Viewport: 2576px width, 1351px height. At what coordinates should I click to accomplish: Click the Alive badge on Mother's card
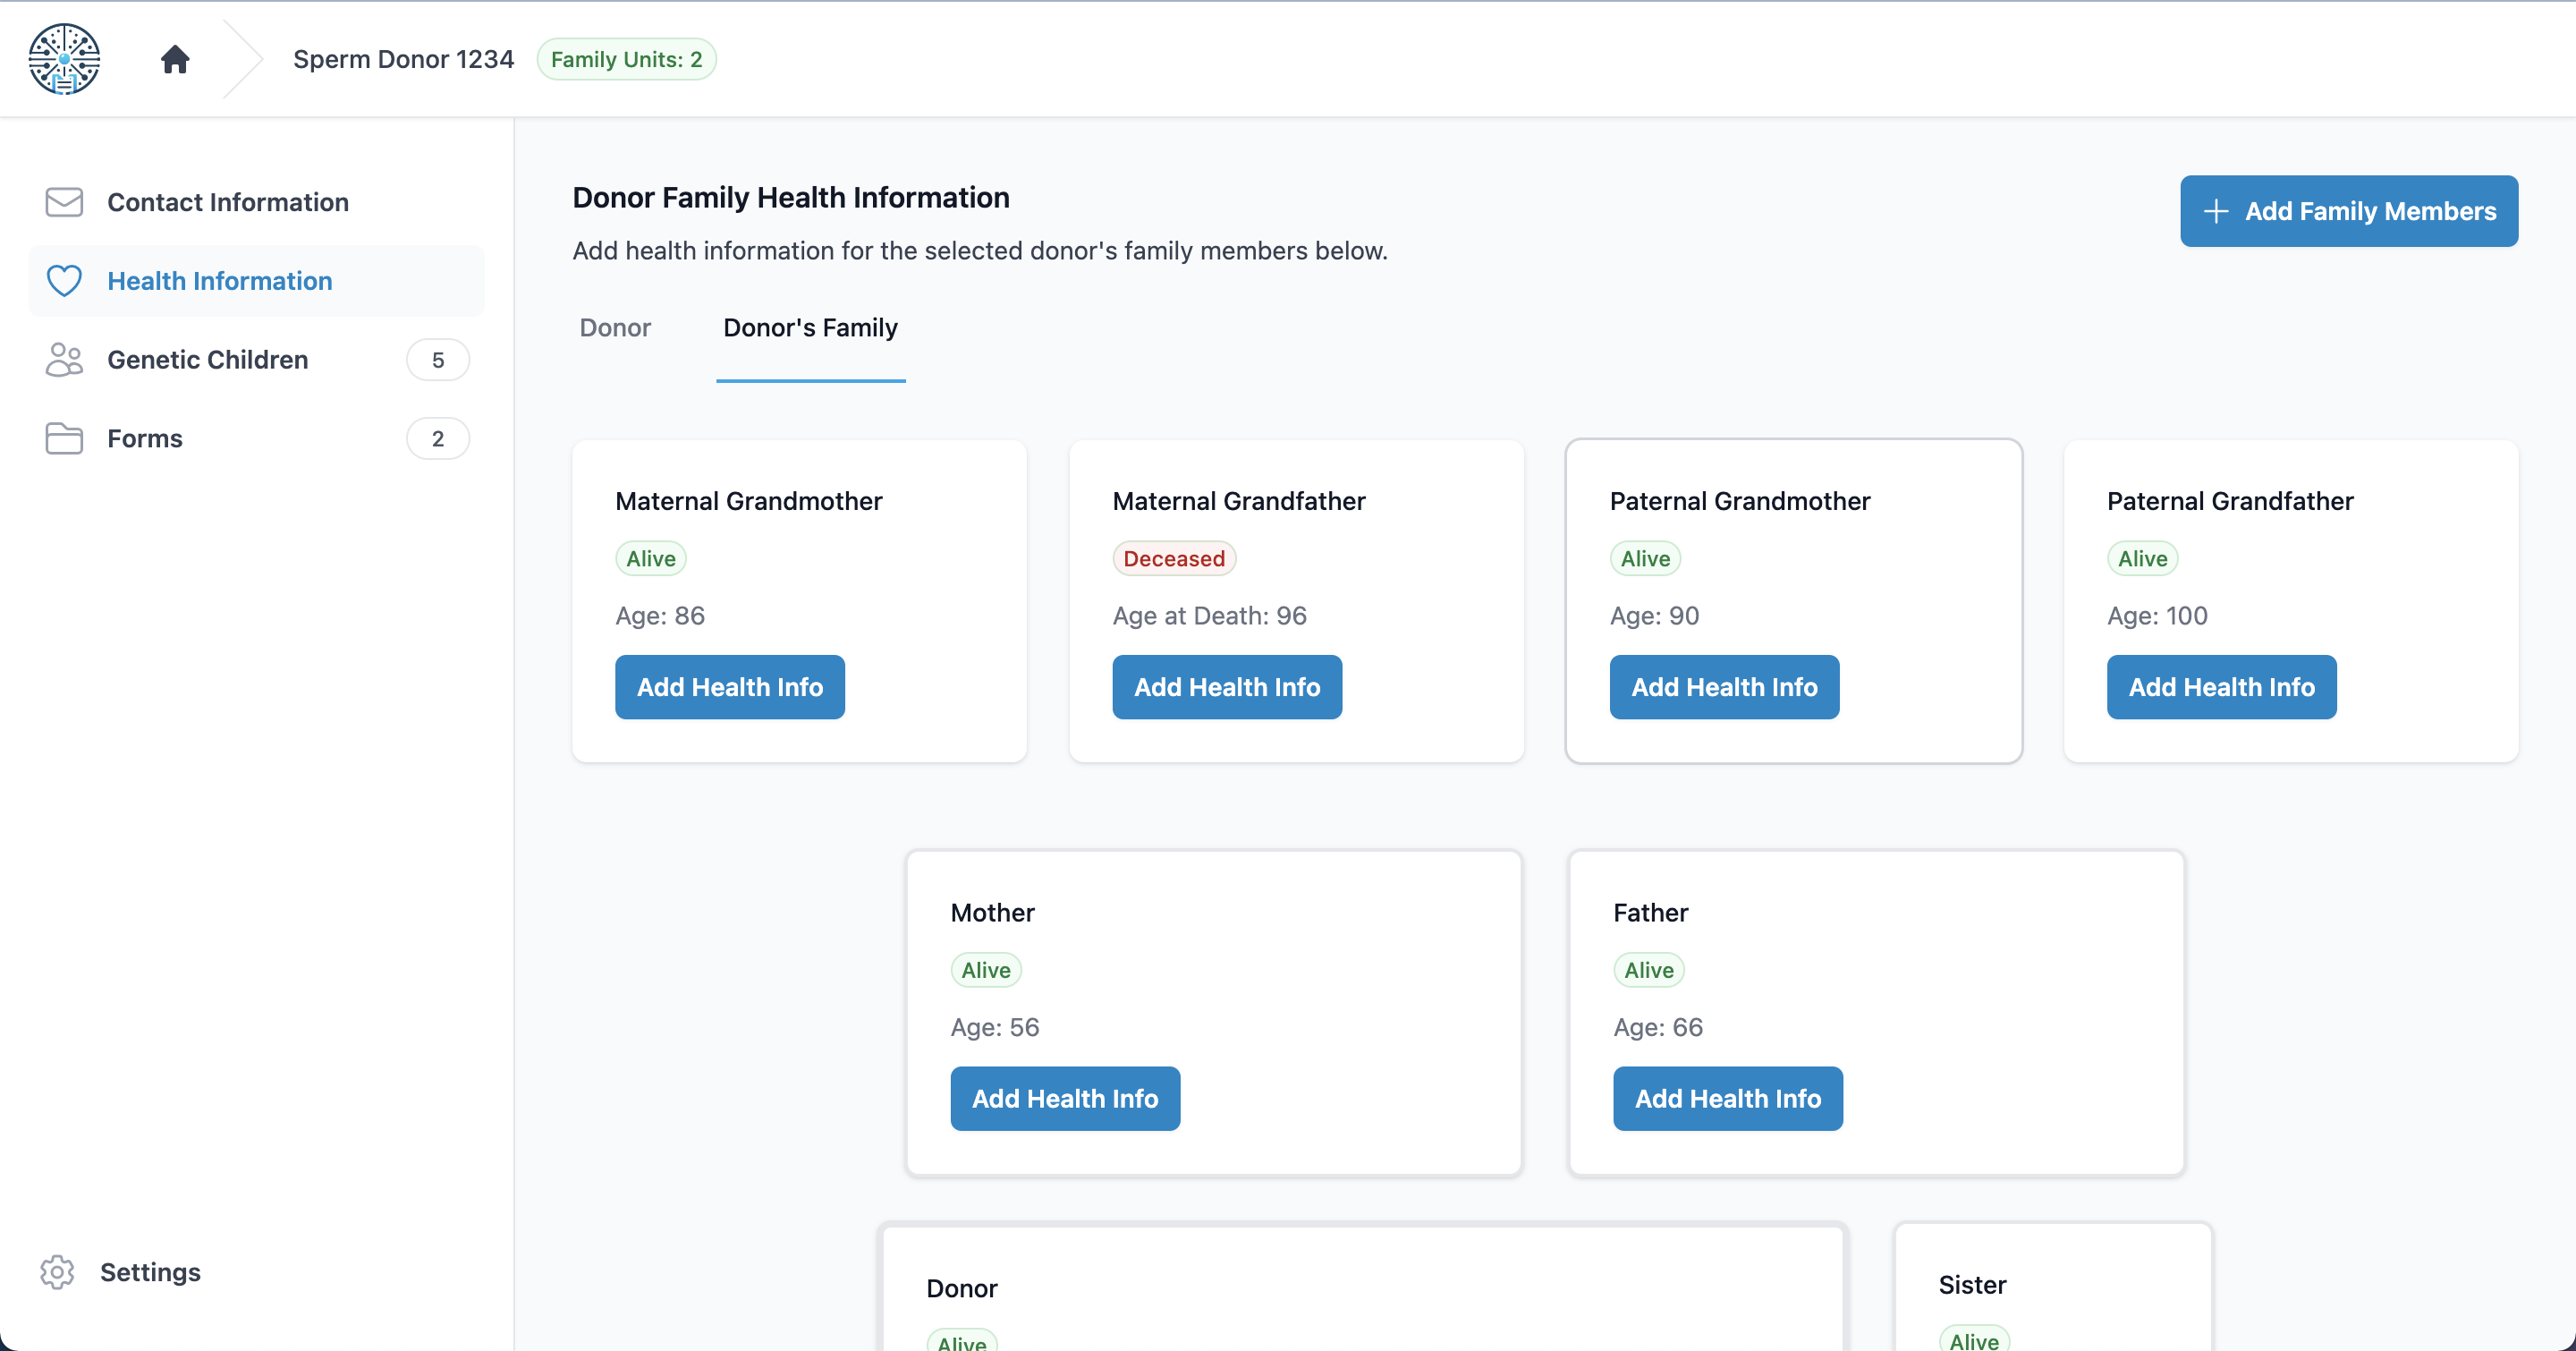(x=985, y=969)
